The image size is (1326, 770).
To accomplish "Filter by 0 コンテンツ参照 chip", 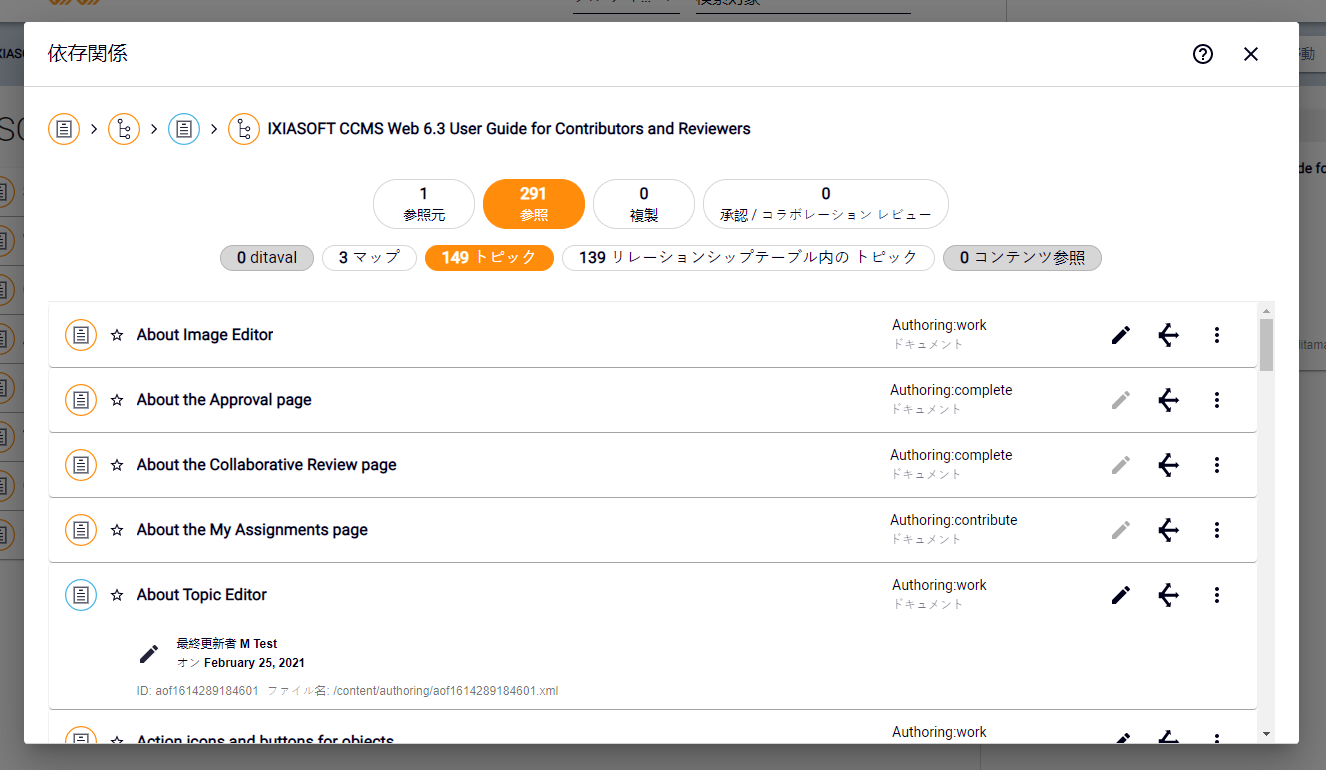I will 1022,258.
